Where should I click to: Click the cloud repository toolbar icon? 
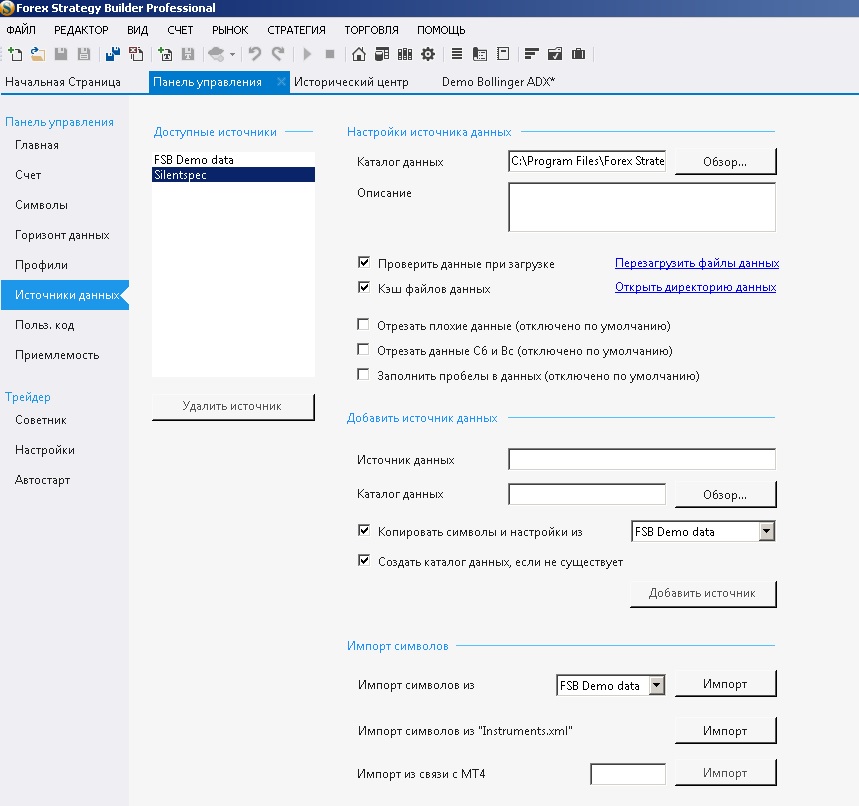pyautogui.click(x=216, y=54)
